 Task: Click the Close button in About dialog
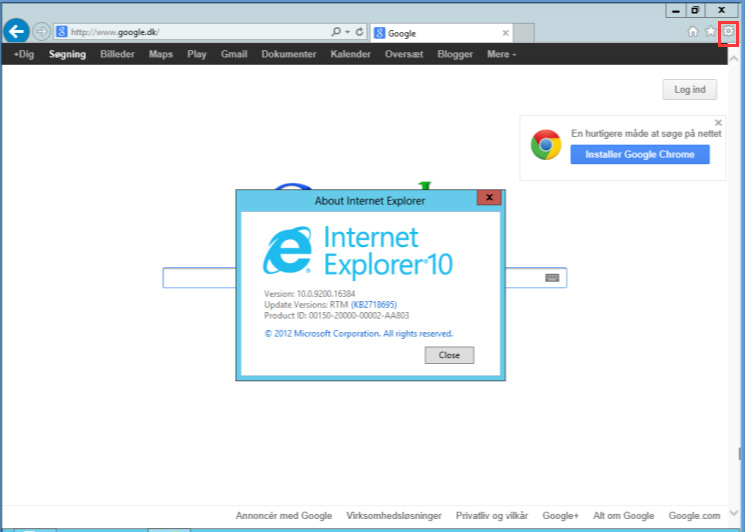[x=449, y=355]
